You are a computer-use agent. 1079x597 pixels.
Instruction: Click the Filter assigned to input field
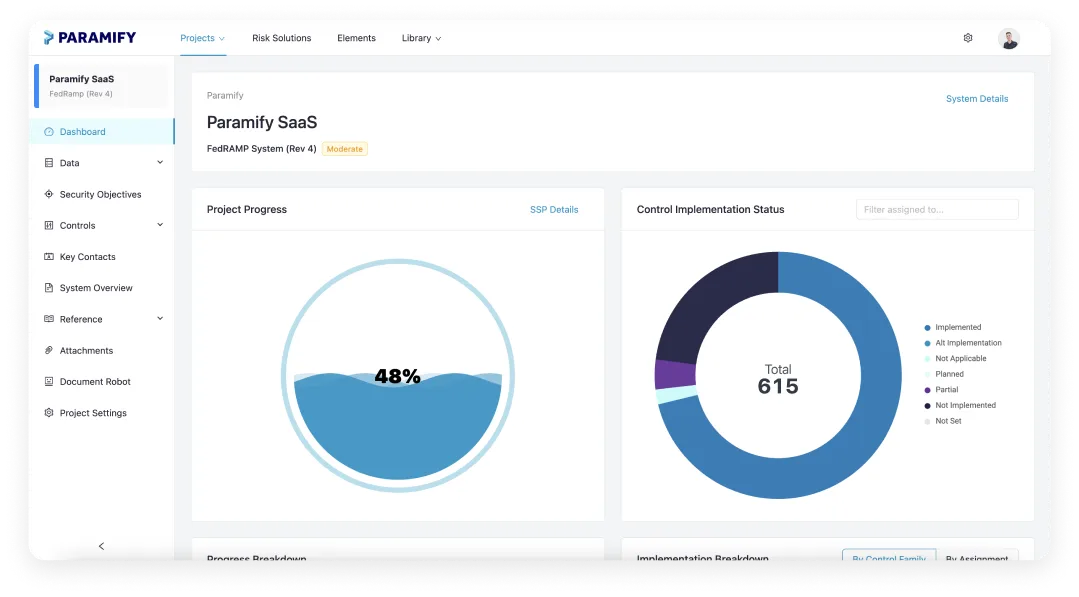[936, 209]
